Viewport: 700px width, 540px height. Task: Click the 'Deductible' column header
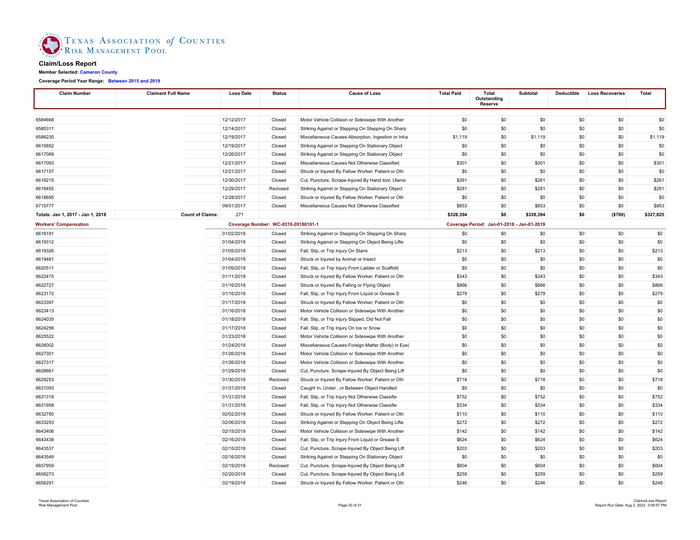567,93
